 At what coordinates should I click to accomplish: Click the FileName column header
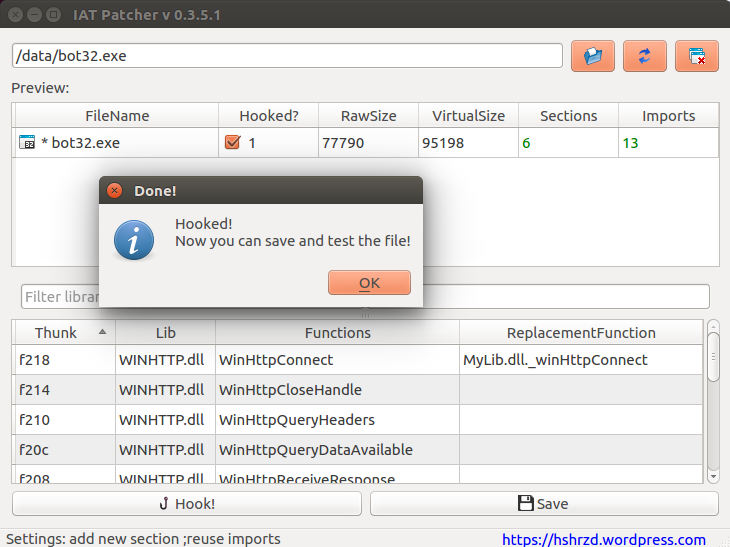tap(117, 116)
